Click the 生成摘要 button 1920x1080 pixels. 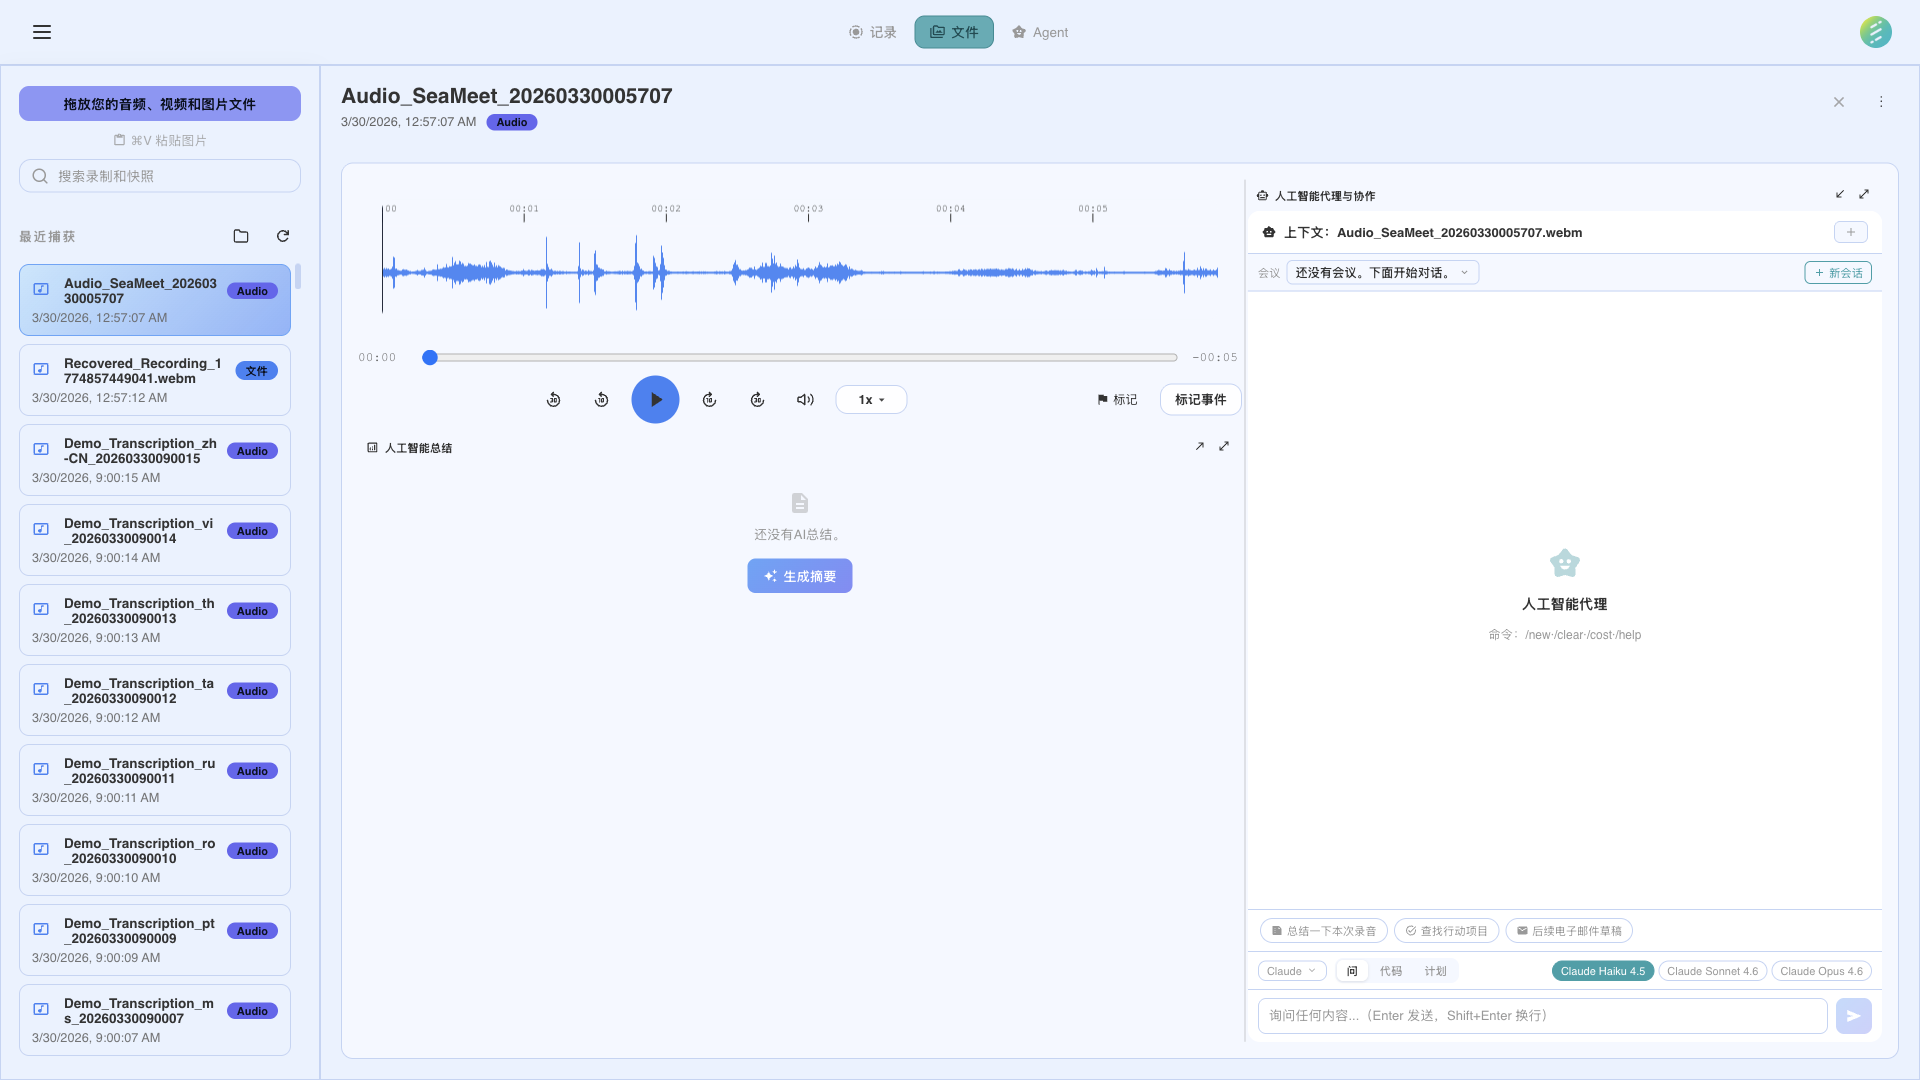(799, 576)
